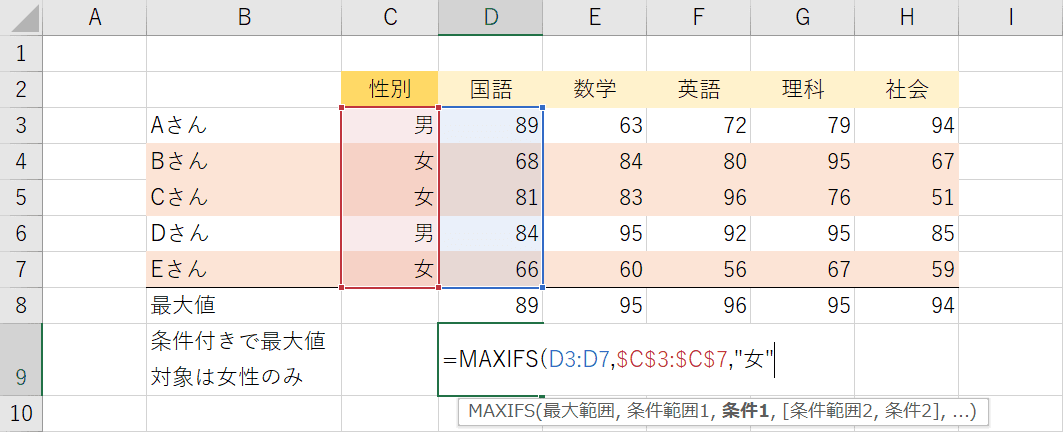The image size is (1063, 432).
Task: Select row 10 header
Action: tap(21, 413)
